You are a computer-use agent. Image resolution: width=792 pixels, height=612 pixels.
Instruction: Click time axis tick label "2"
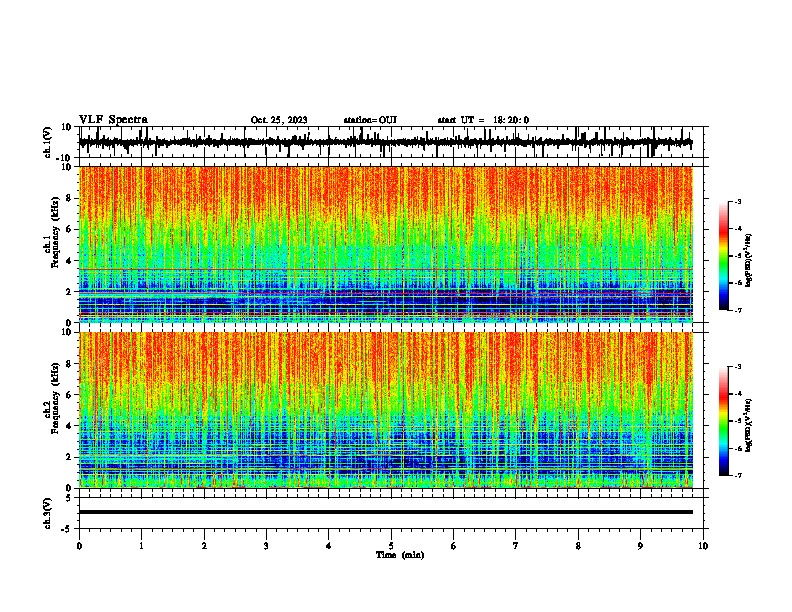coord(204,546)
